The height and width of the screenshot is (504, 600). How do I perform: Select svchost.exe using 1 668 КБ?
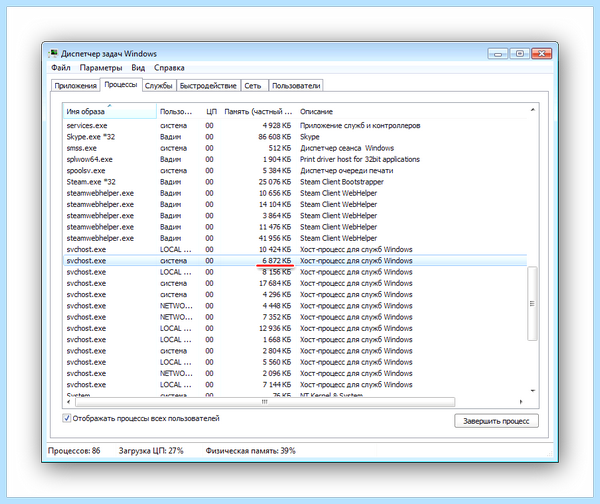(x=295, y=339)
